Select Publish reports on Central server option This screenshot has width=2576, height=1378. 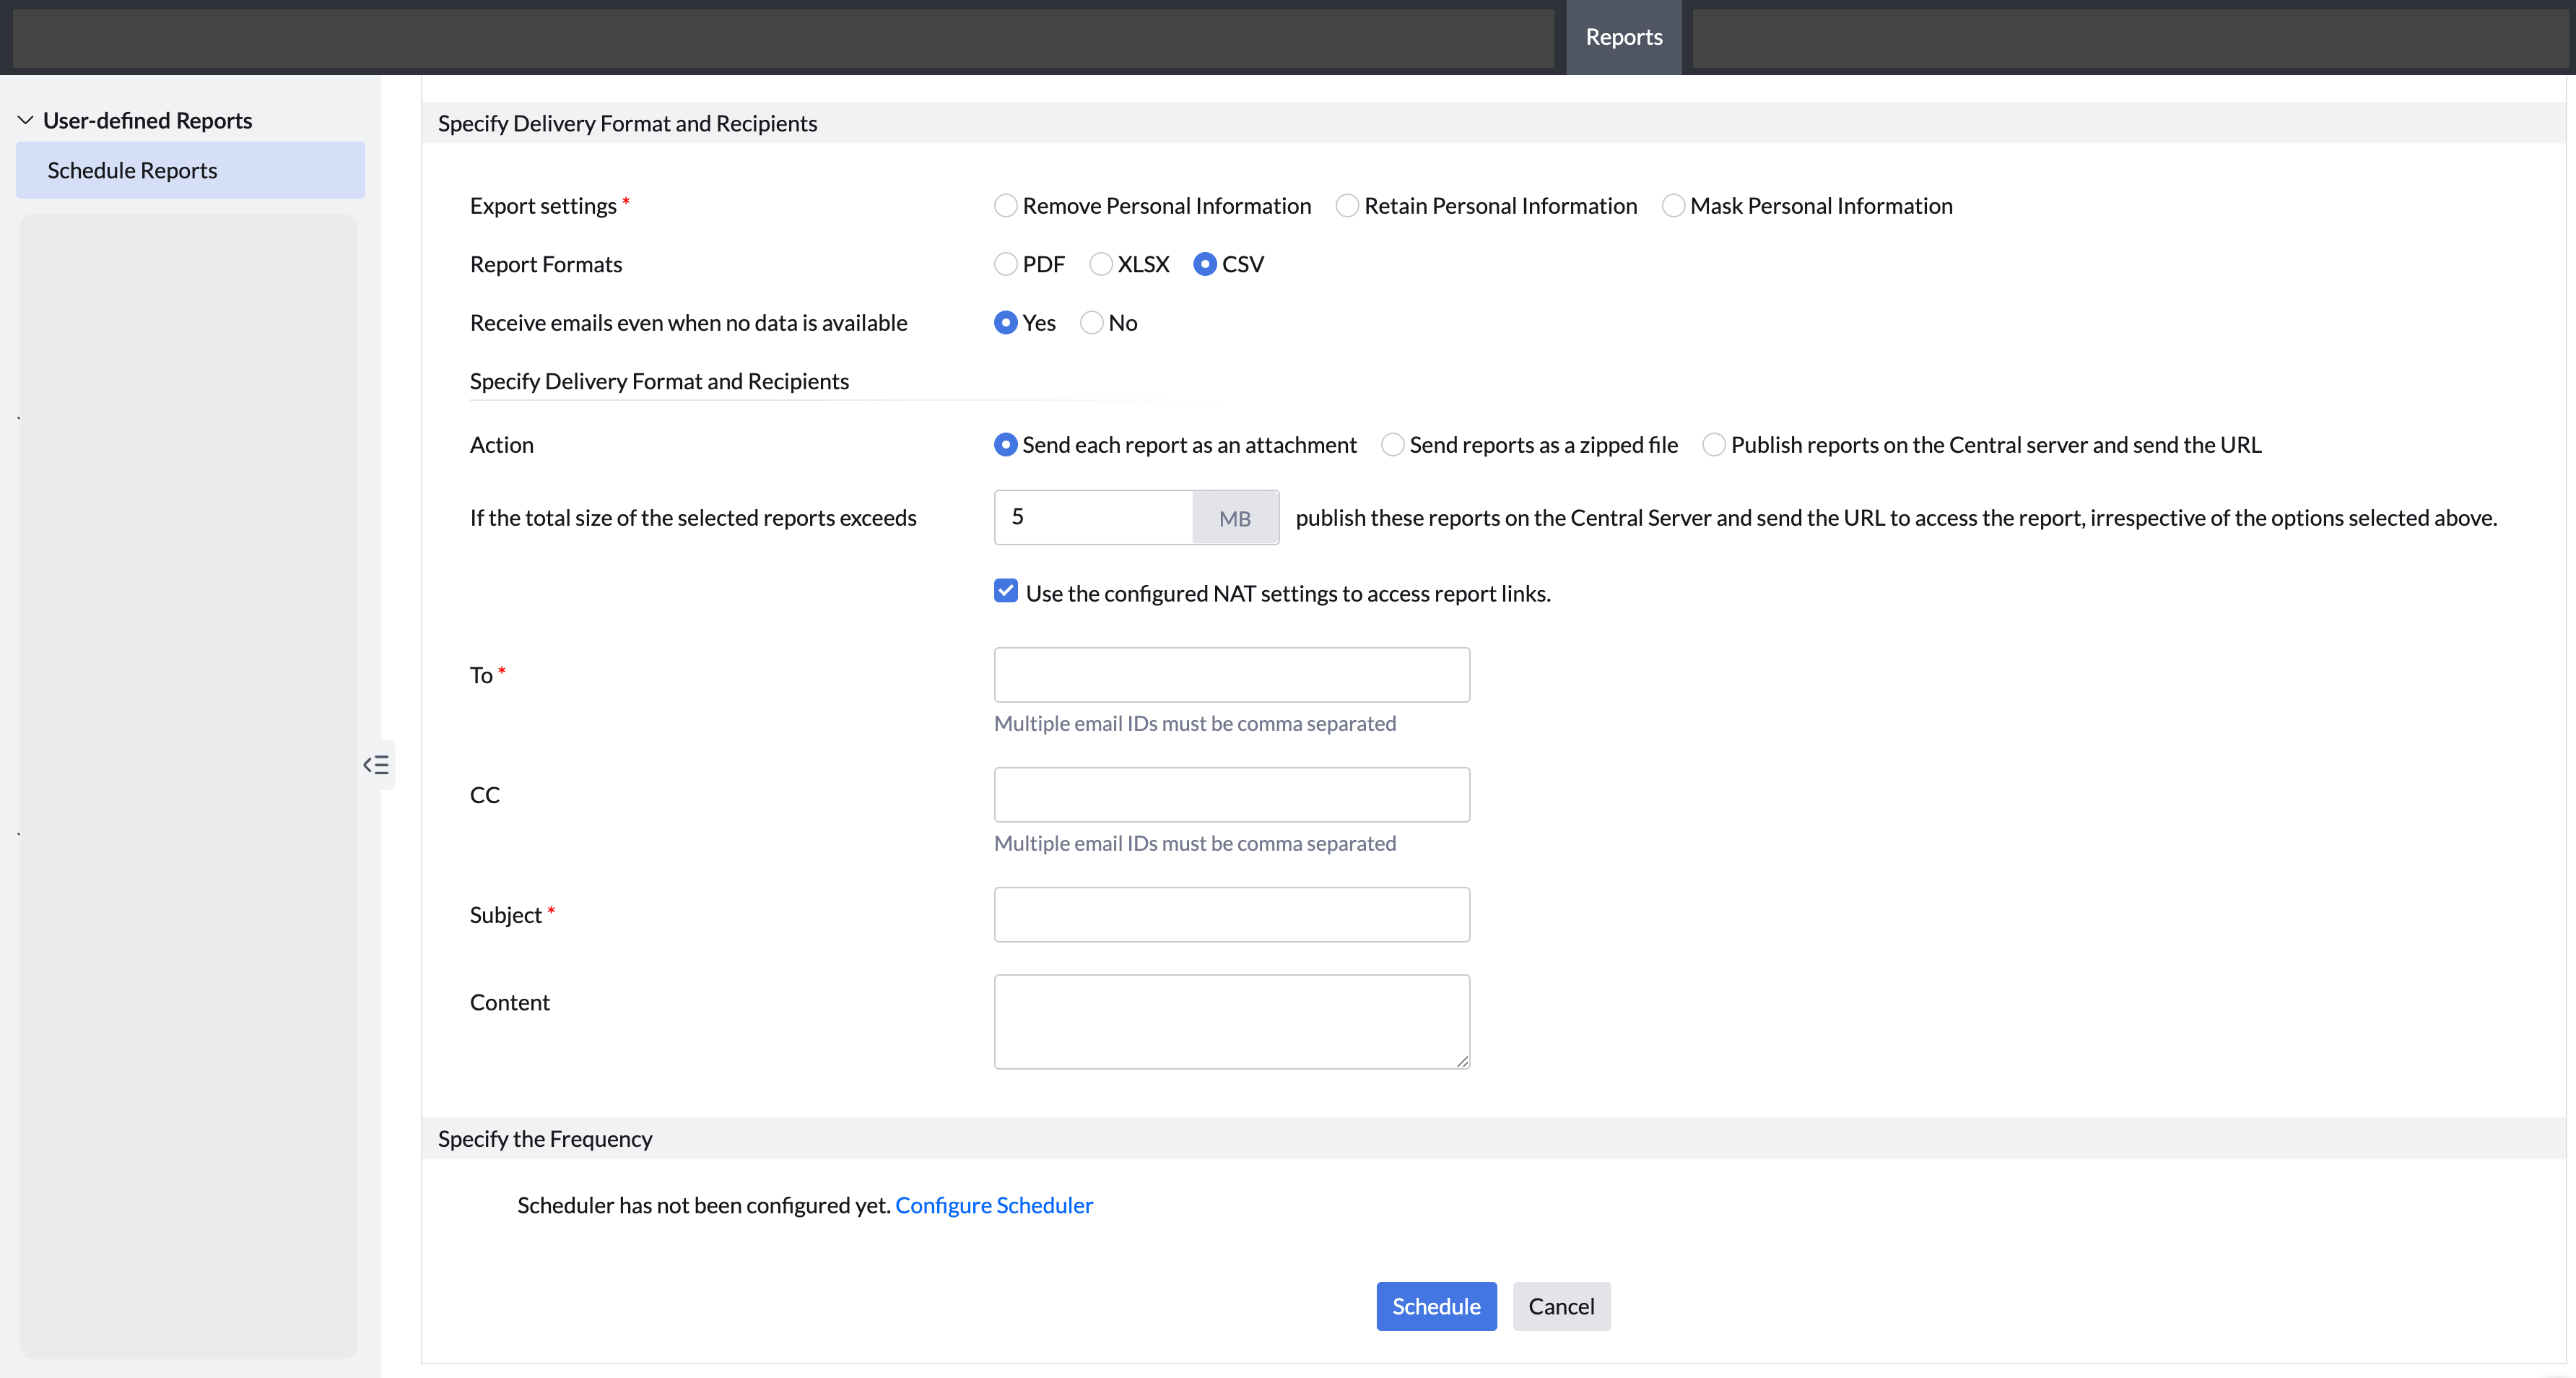click(x=1714, y=445)
